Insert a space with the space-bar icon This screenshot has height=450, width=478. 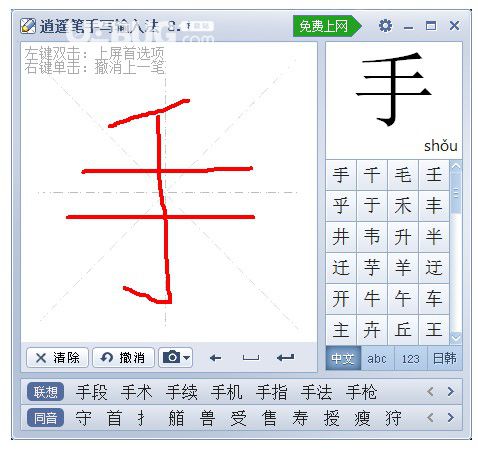point(251,358)
